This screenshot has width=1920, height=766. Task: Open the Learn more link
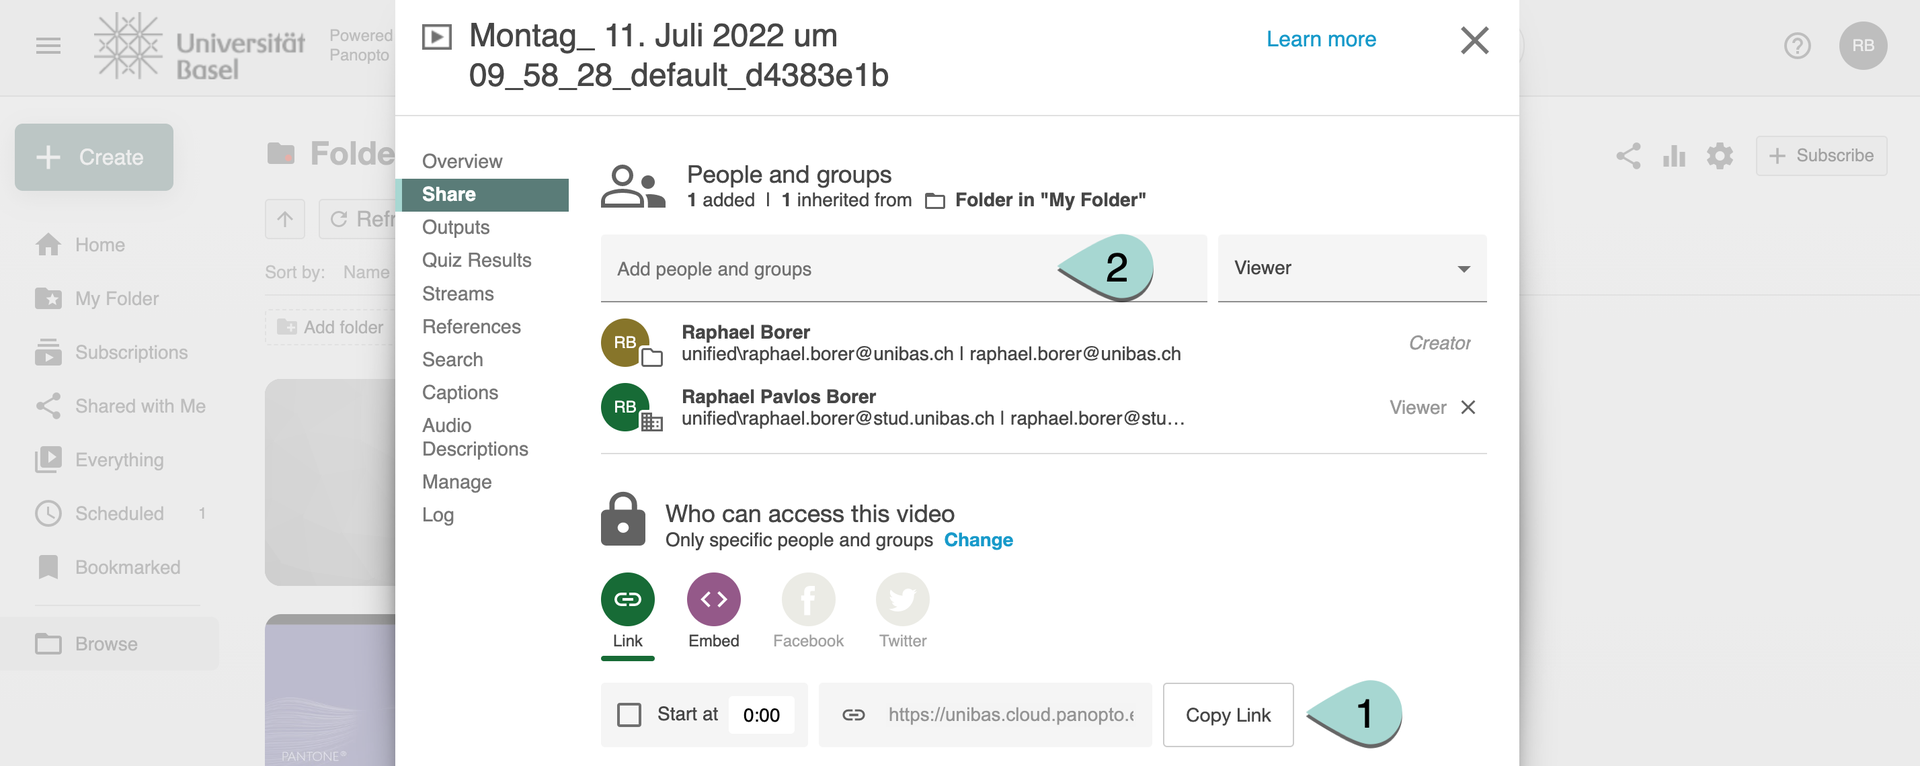(x=1321, y=39)
